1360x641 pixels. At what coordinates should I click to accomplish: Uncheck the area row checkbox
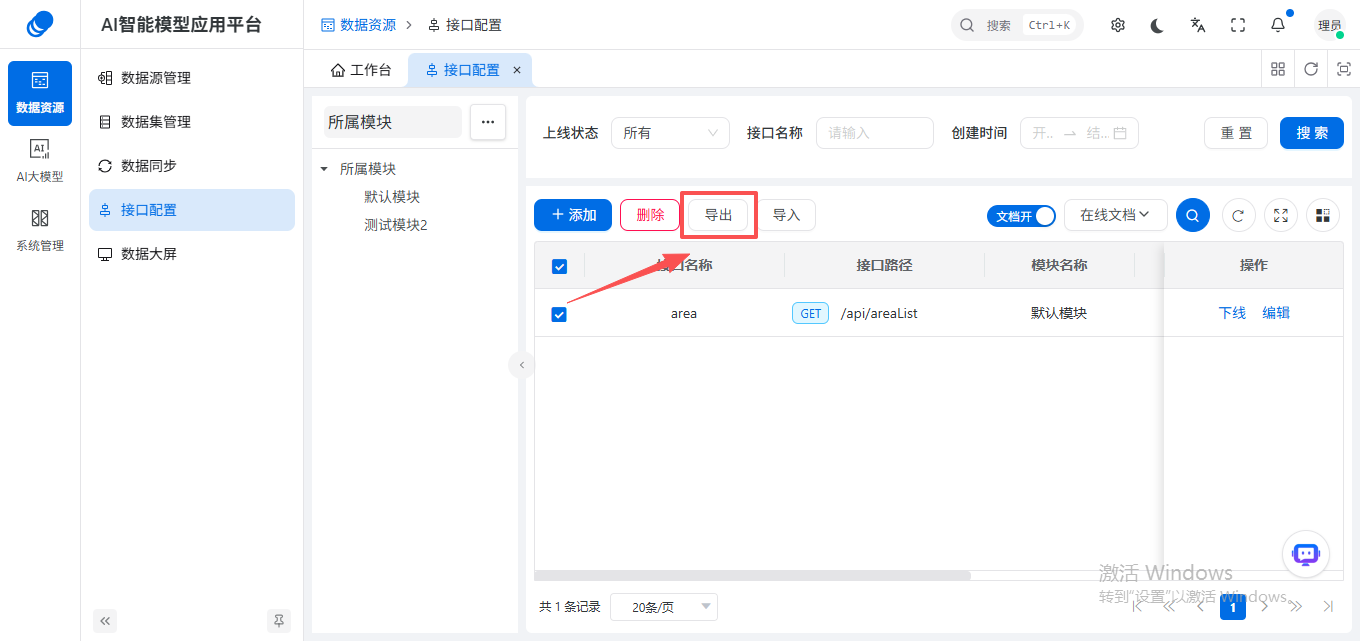tap(559, 314)
